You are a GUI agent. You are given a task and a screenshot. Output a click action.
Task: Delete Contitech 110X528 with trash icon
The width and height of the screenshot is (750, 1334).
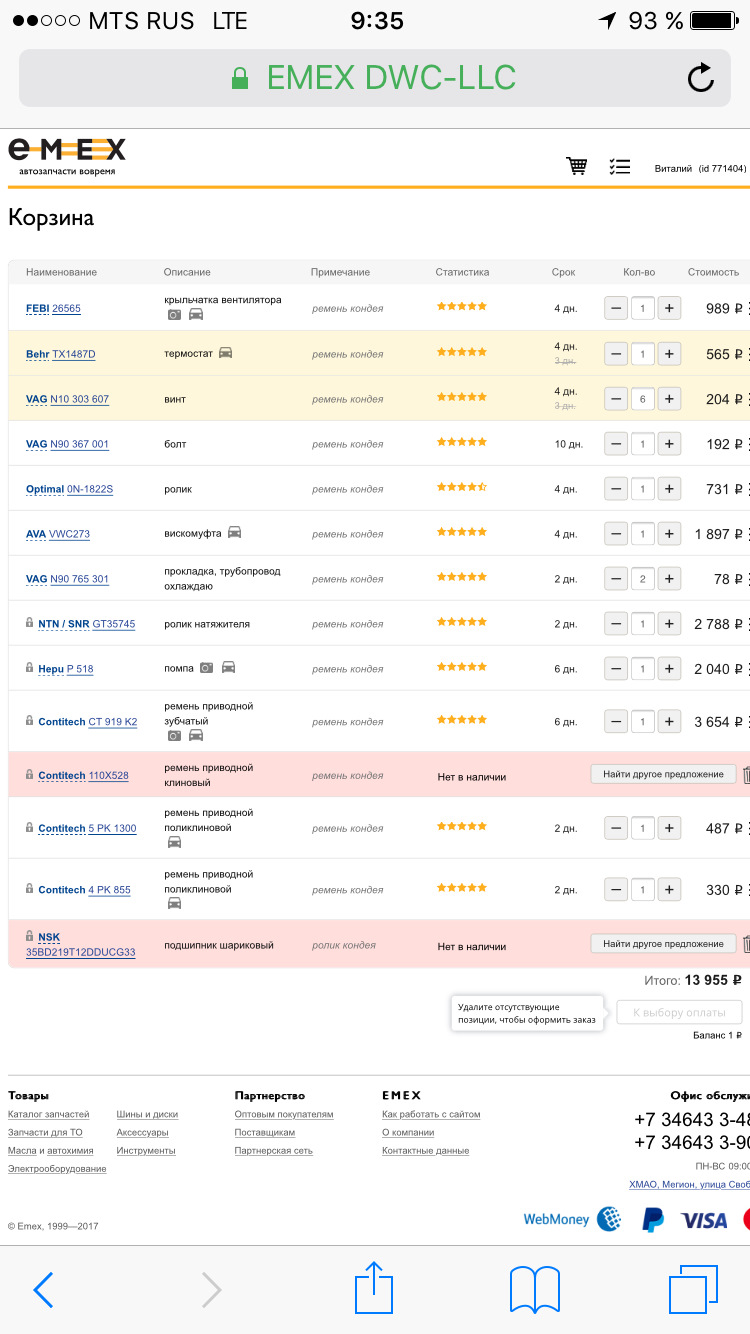[745, 774]
